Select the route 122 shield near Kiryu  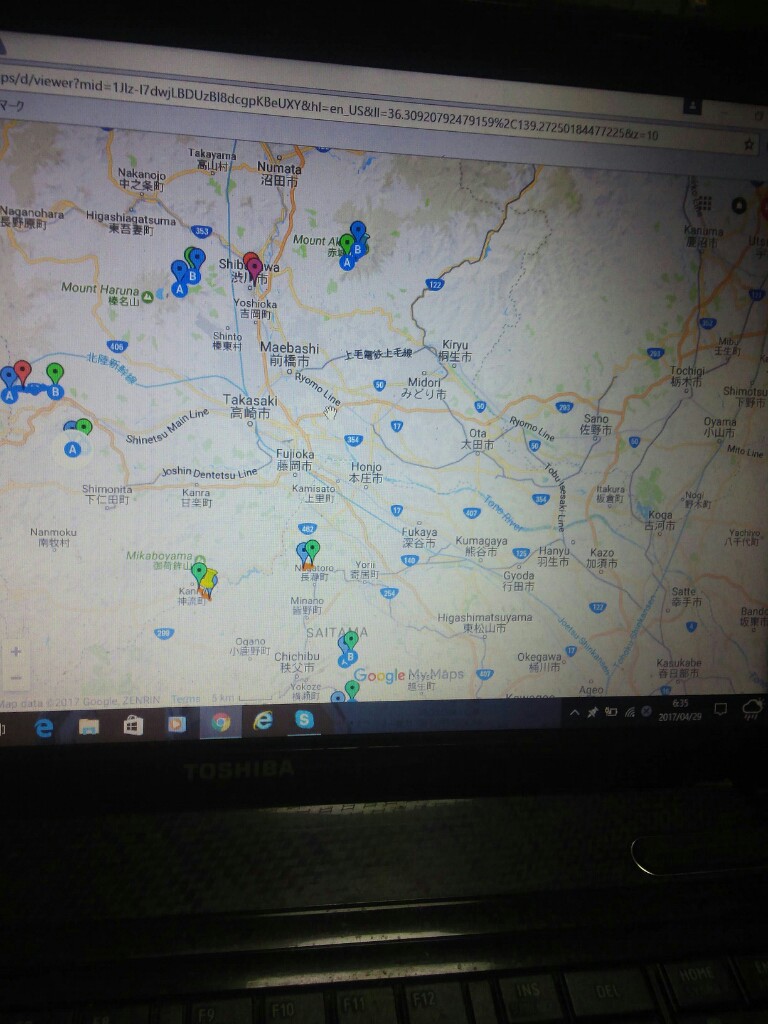coord(435,284)
